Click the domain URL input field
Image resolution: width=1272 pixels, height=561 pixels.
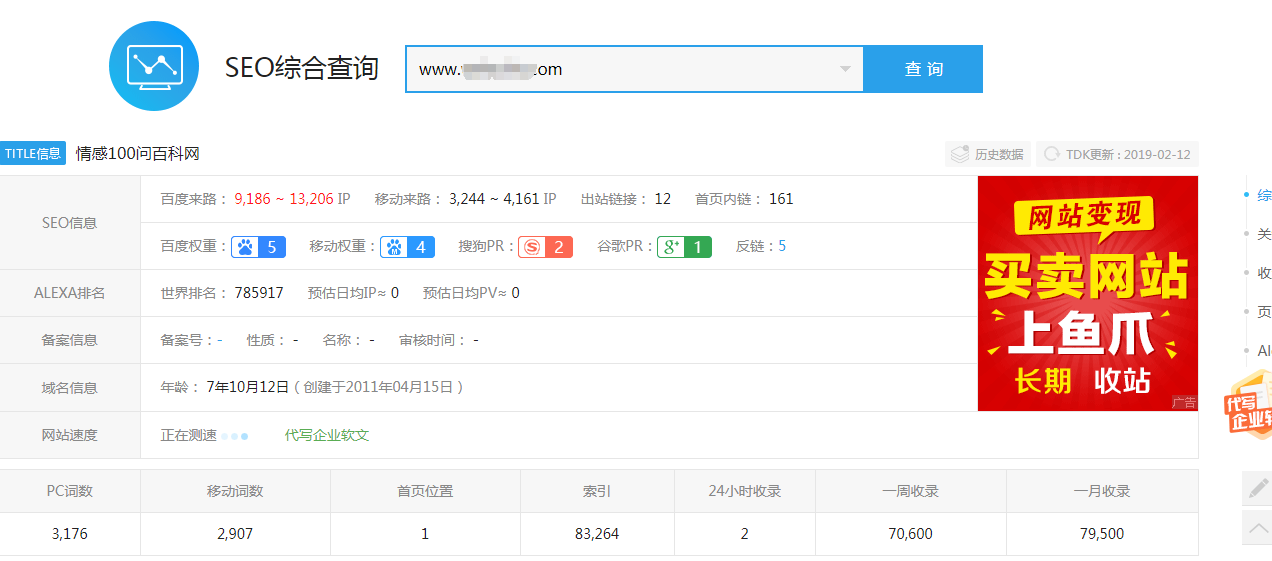(x=620, y=69)
